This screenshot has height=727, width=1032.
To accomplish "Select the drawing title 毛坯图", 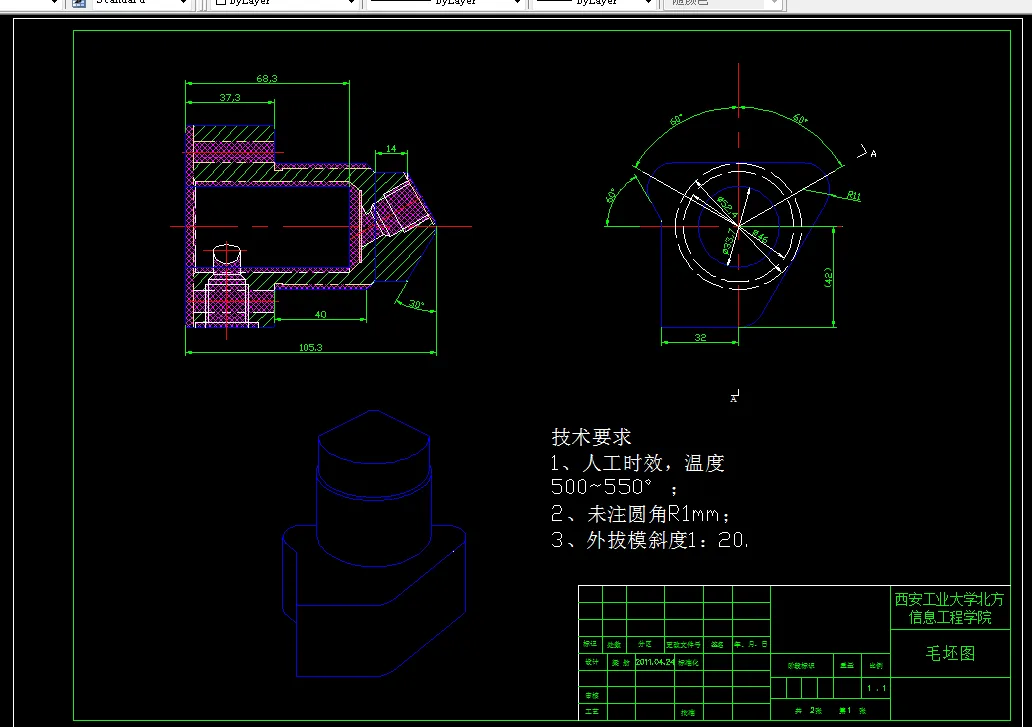I will pos(950,653).
